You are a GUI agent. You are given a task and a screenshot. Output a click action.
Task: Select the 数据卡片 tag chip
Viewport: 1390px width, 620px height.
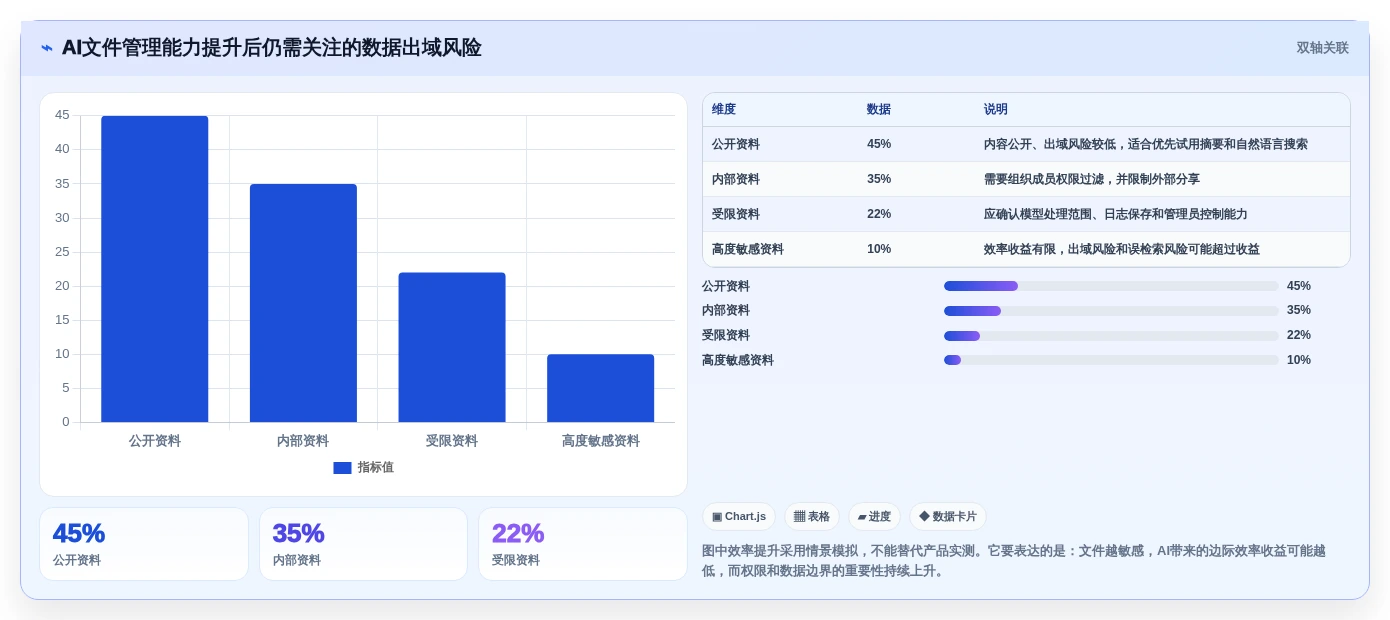click(948, 517)
